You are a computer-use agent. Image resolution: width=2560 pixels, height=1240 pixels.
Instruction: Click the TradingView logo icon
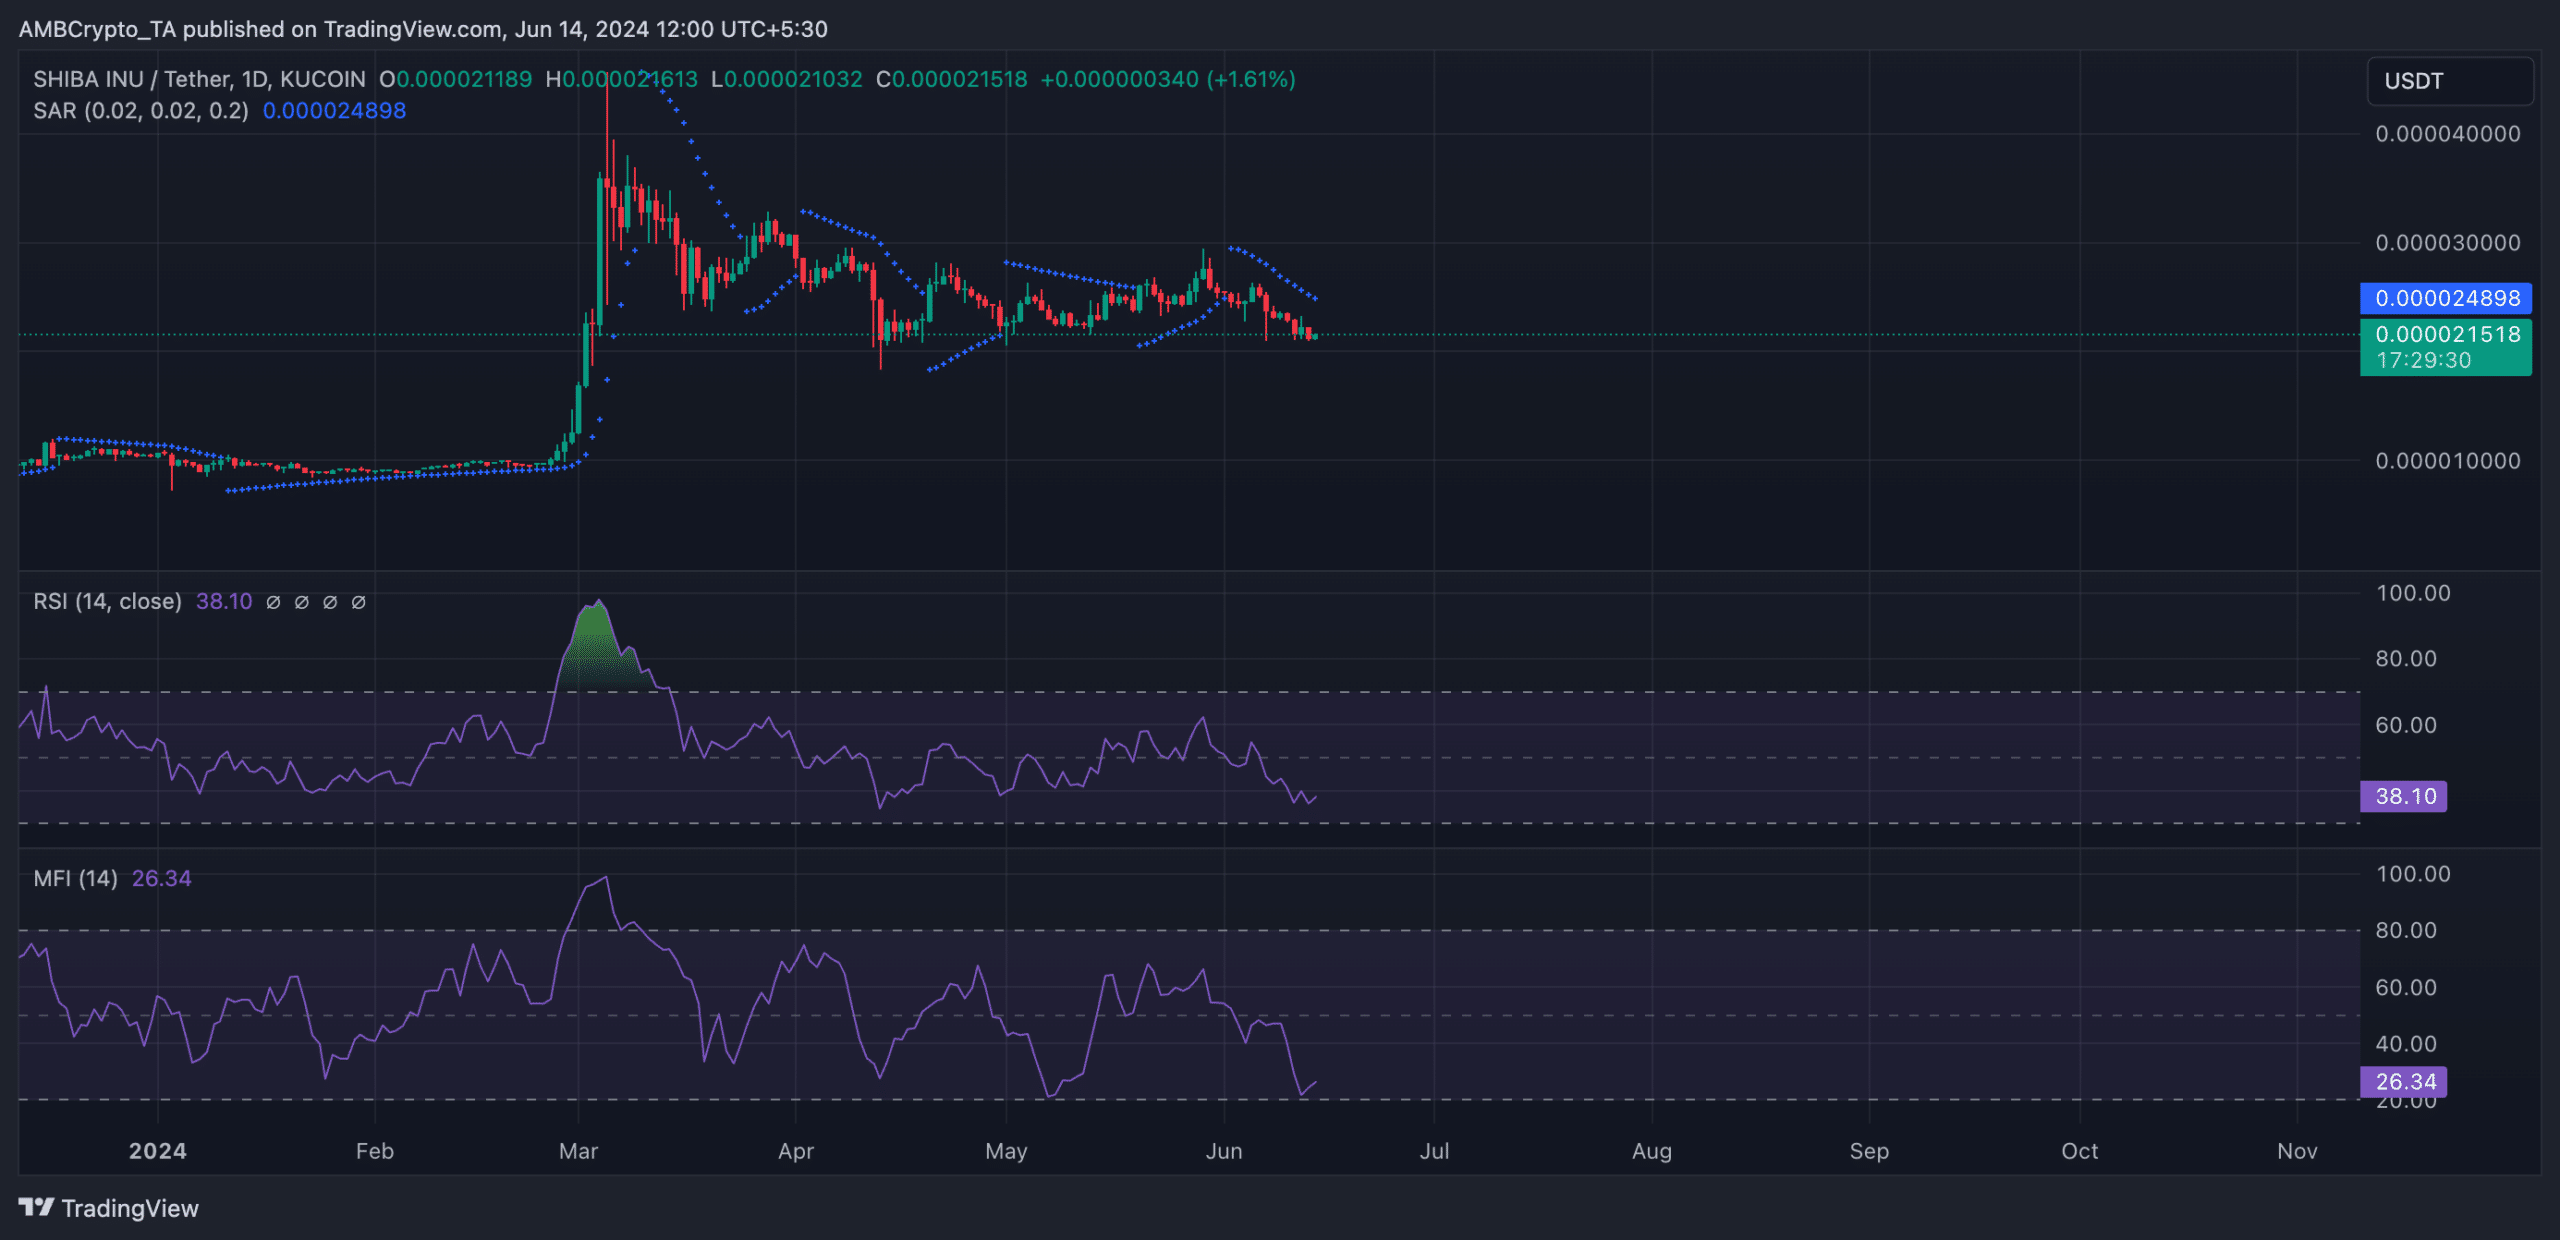point(37,1207)
